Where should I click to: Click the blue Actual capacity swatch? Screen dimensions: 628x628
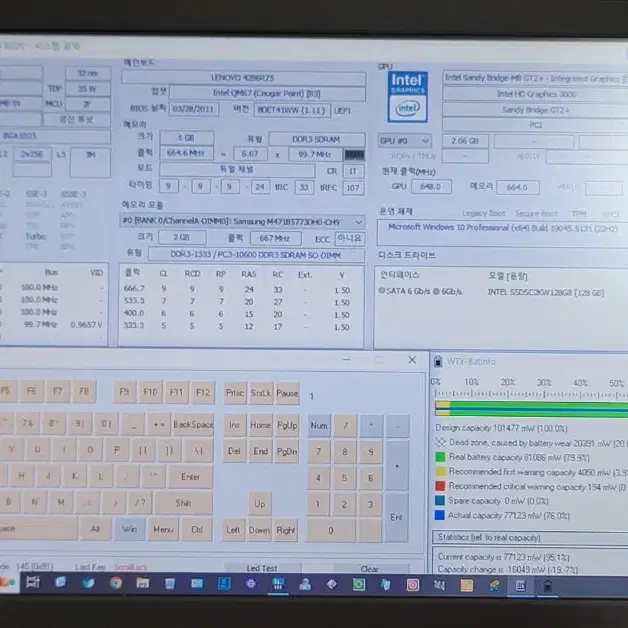coord(440,515)
